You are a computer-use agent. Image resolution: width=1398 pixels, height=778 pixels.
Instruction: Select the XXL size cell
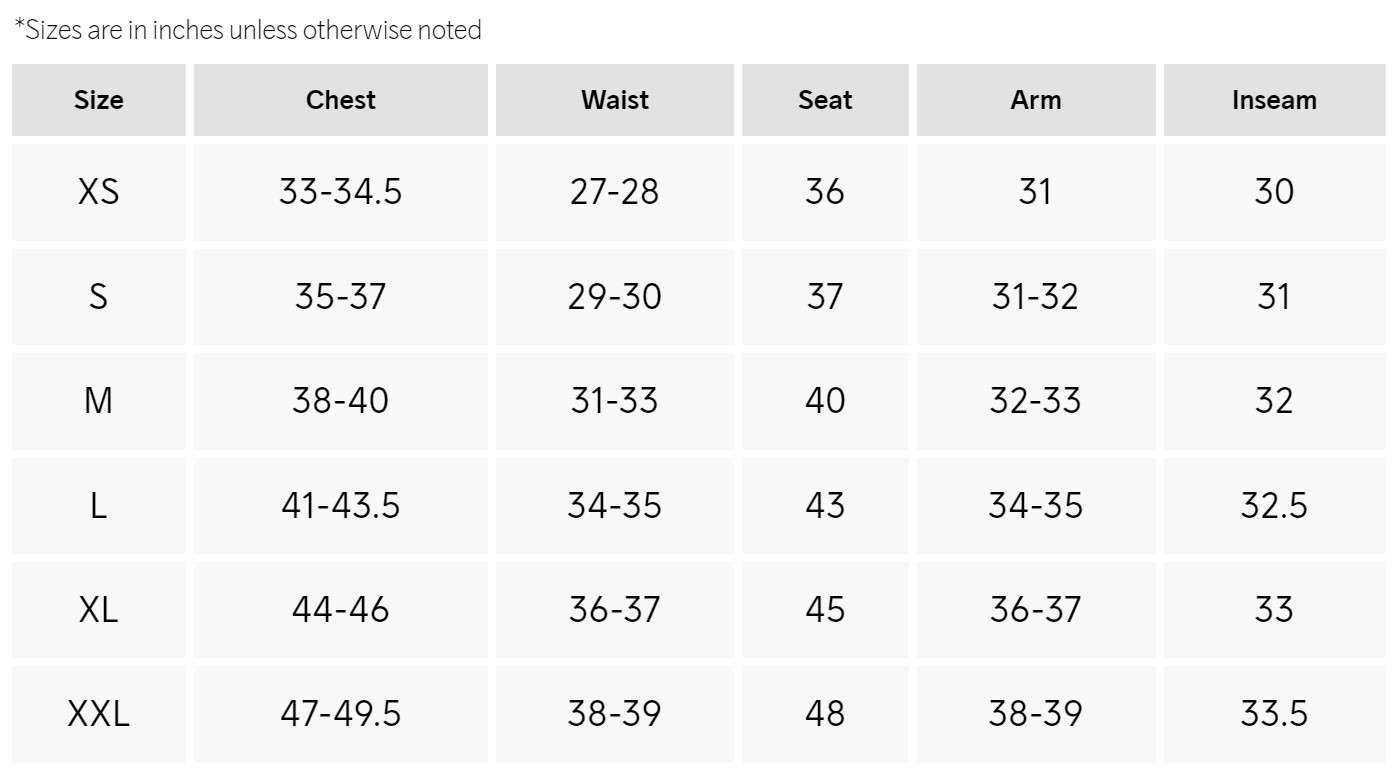(99, 714)
